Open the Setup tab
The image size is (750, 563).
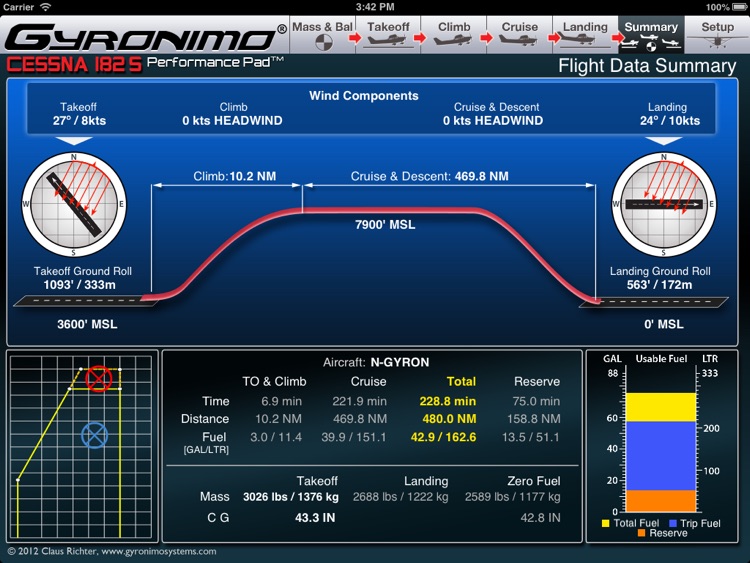pyautogui.click(x=717, y=34)
